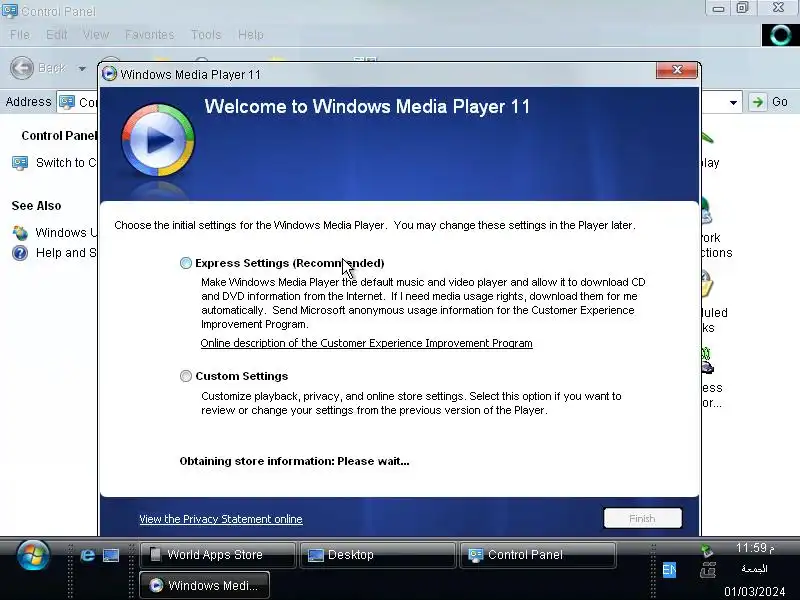The width and height of the screenshot is (800, 600).
Task: Click the Switch to view icon in sidebar
Action: [20, 163]
